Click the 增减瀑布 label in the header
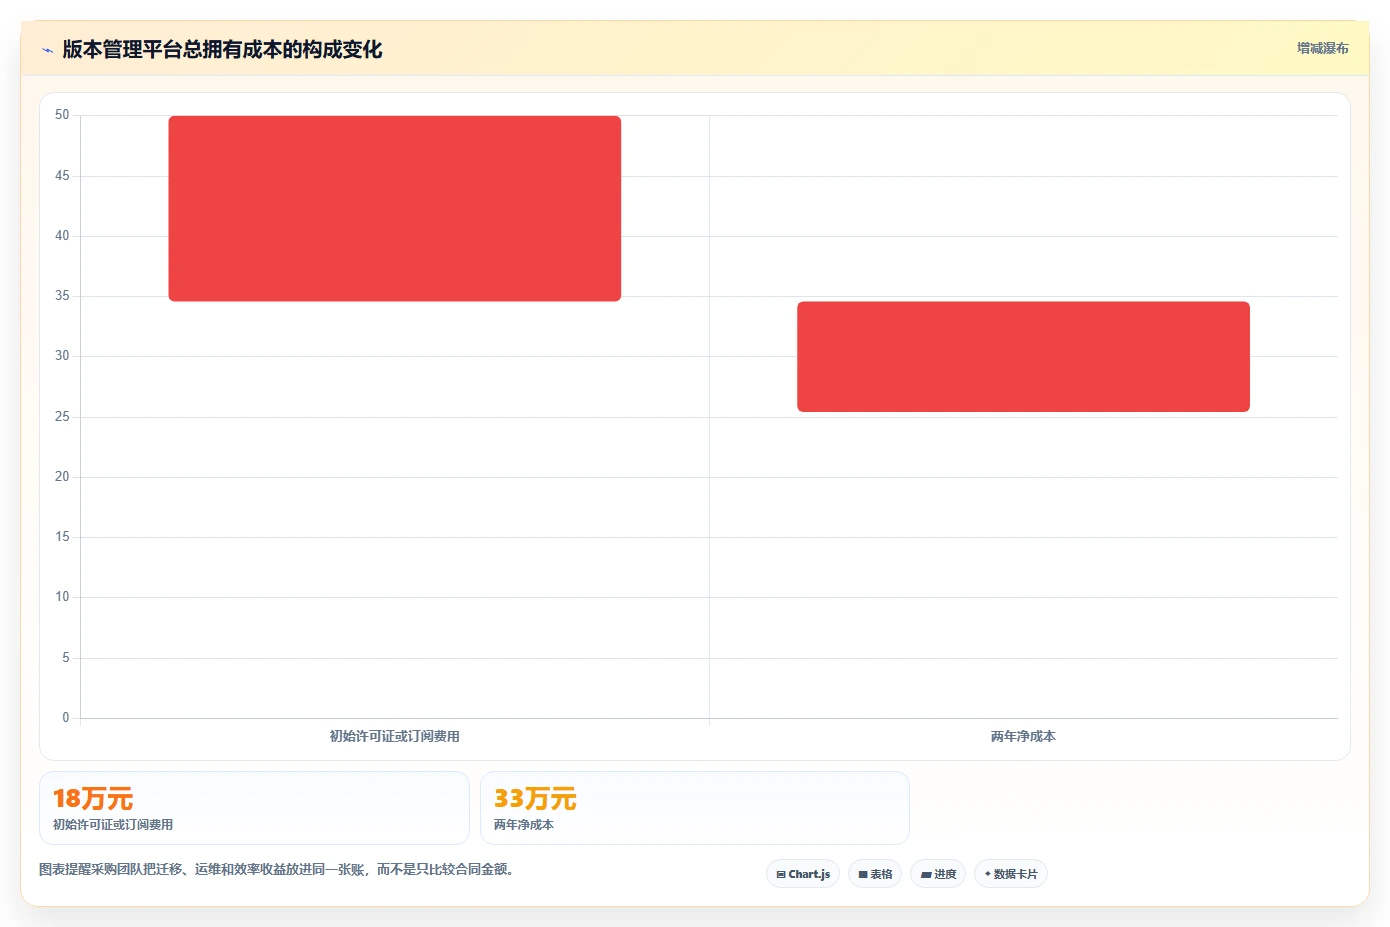This screenshot has height=927, width=1390. (x=1322, y=48)
